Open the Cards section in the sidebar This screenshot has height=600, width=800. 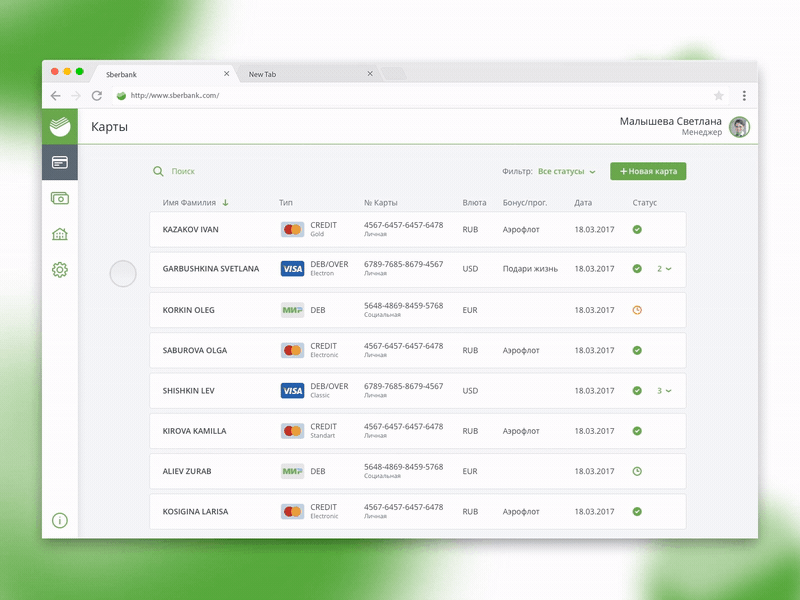[60, 162]
